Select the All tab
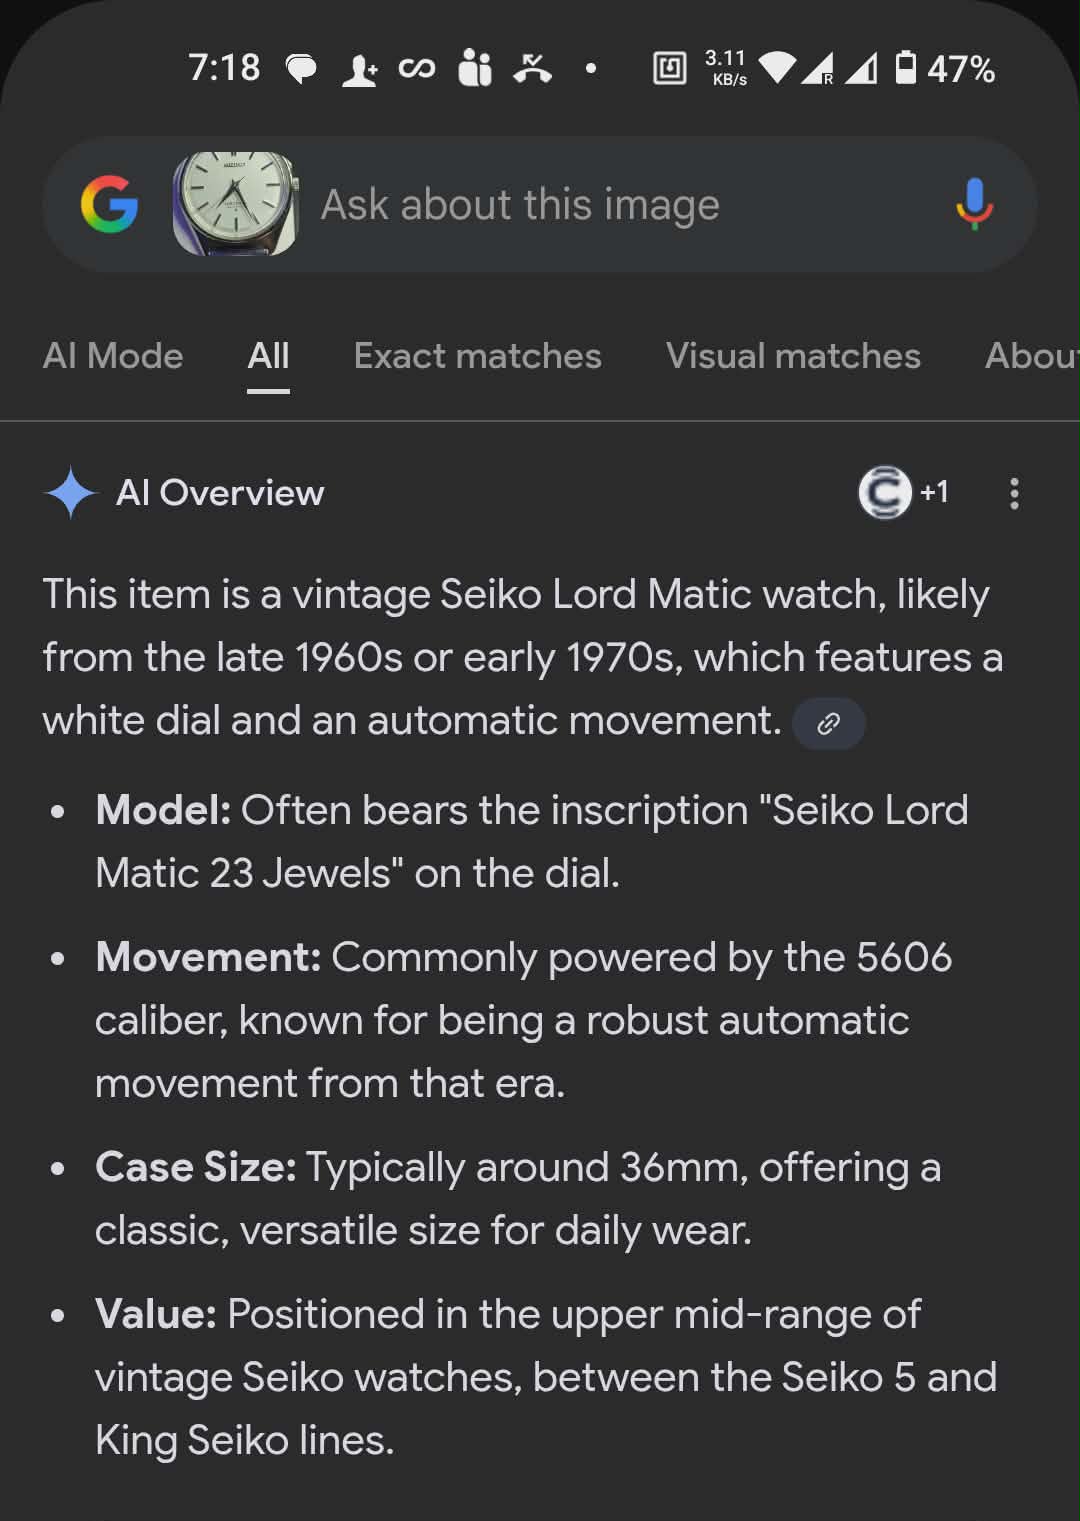 268,356
